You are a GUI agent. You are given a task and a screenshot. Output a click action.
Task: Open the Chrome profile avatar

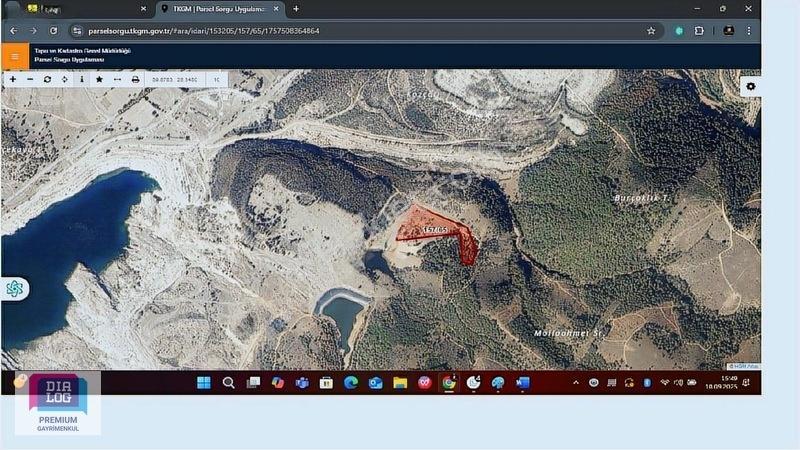point(729,31)
